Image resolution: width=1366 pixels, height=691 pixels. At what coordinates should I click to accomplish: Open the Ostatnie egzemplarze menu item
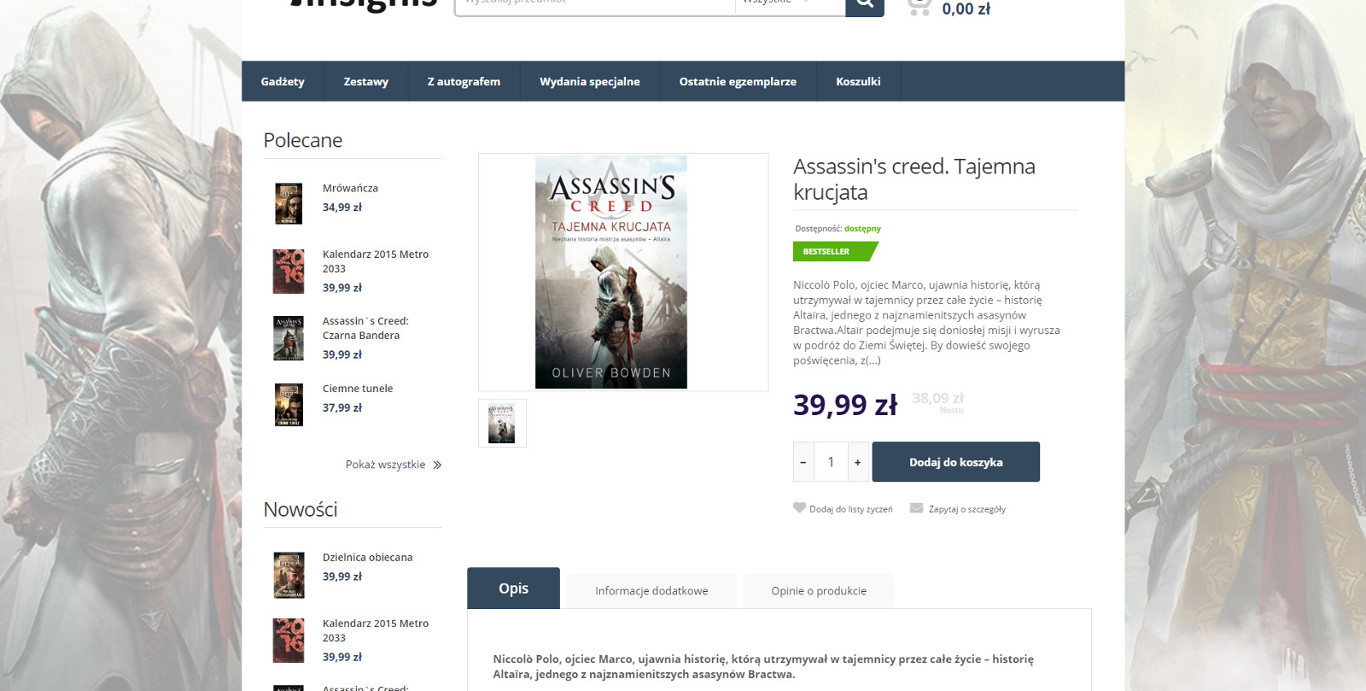(x=738, y=82)
